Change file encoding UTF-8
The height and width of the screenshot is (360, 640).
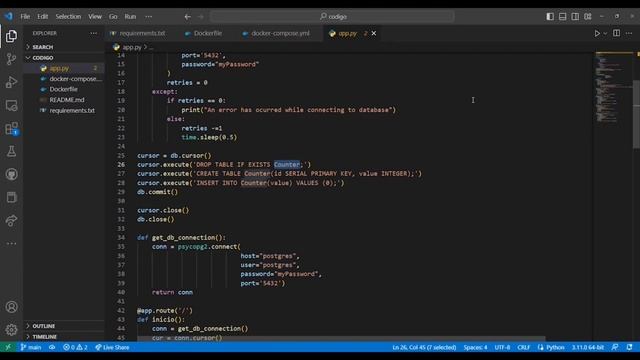(502, 347)
